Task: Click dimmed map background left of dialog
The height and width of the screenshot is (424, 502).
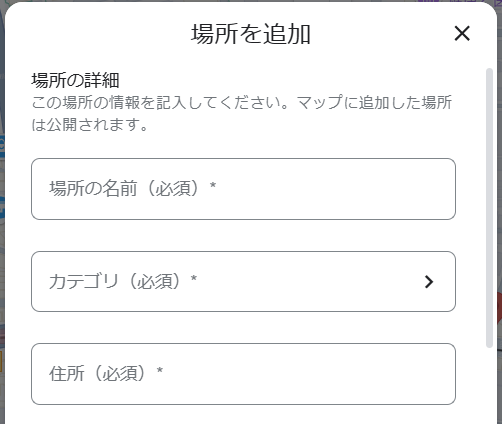Action: coord(2,233)
